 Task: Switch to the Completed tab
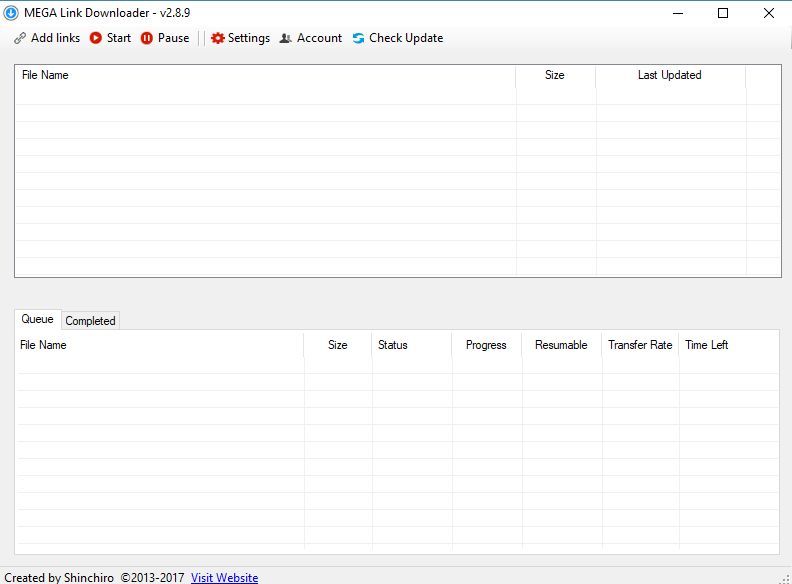[90, 321]
